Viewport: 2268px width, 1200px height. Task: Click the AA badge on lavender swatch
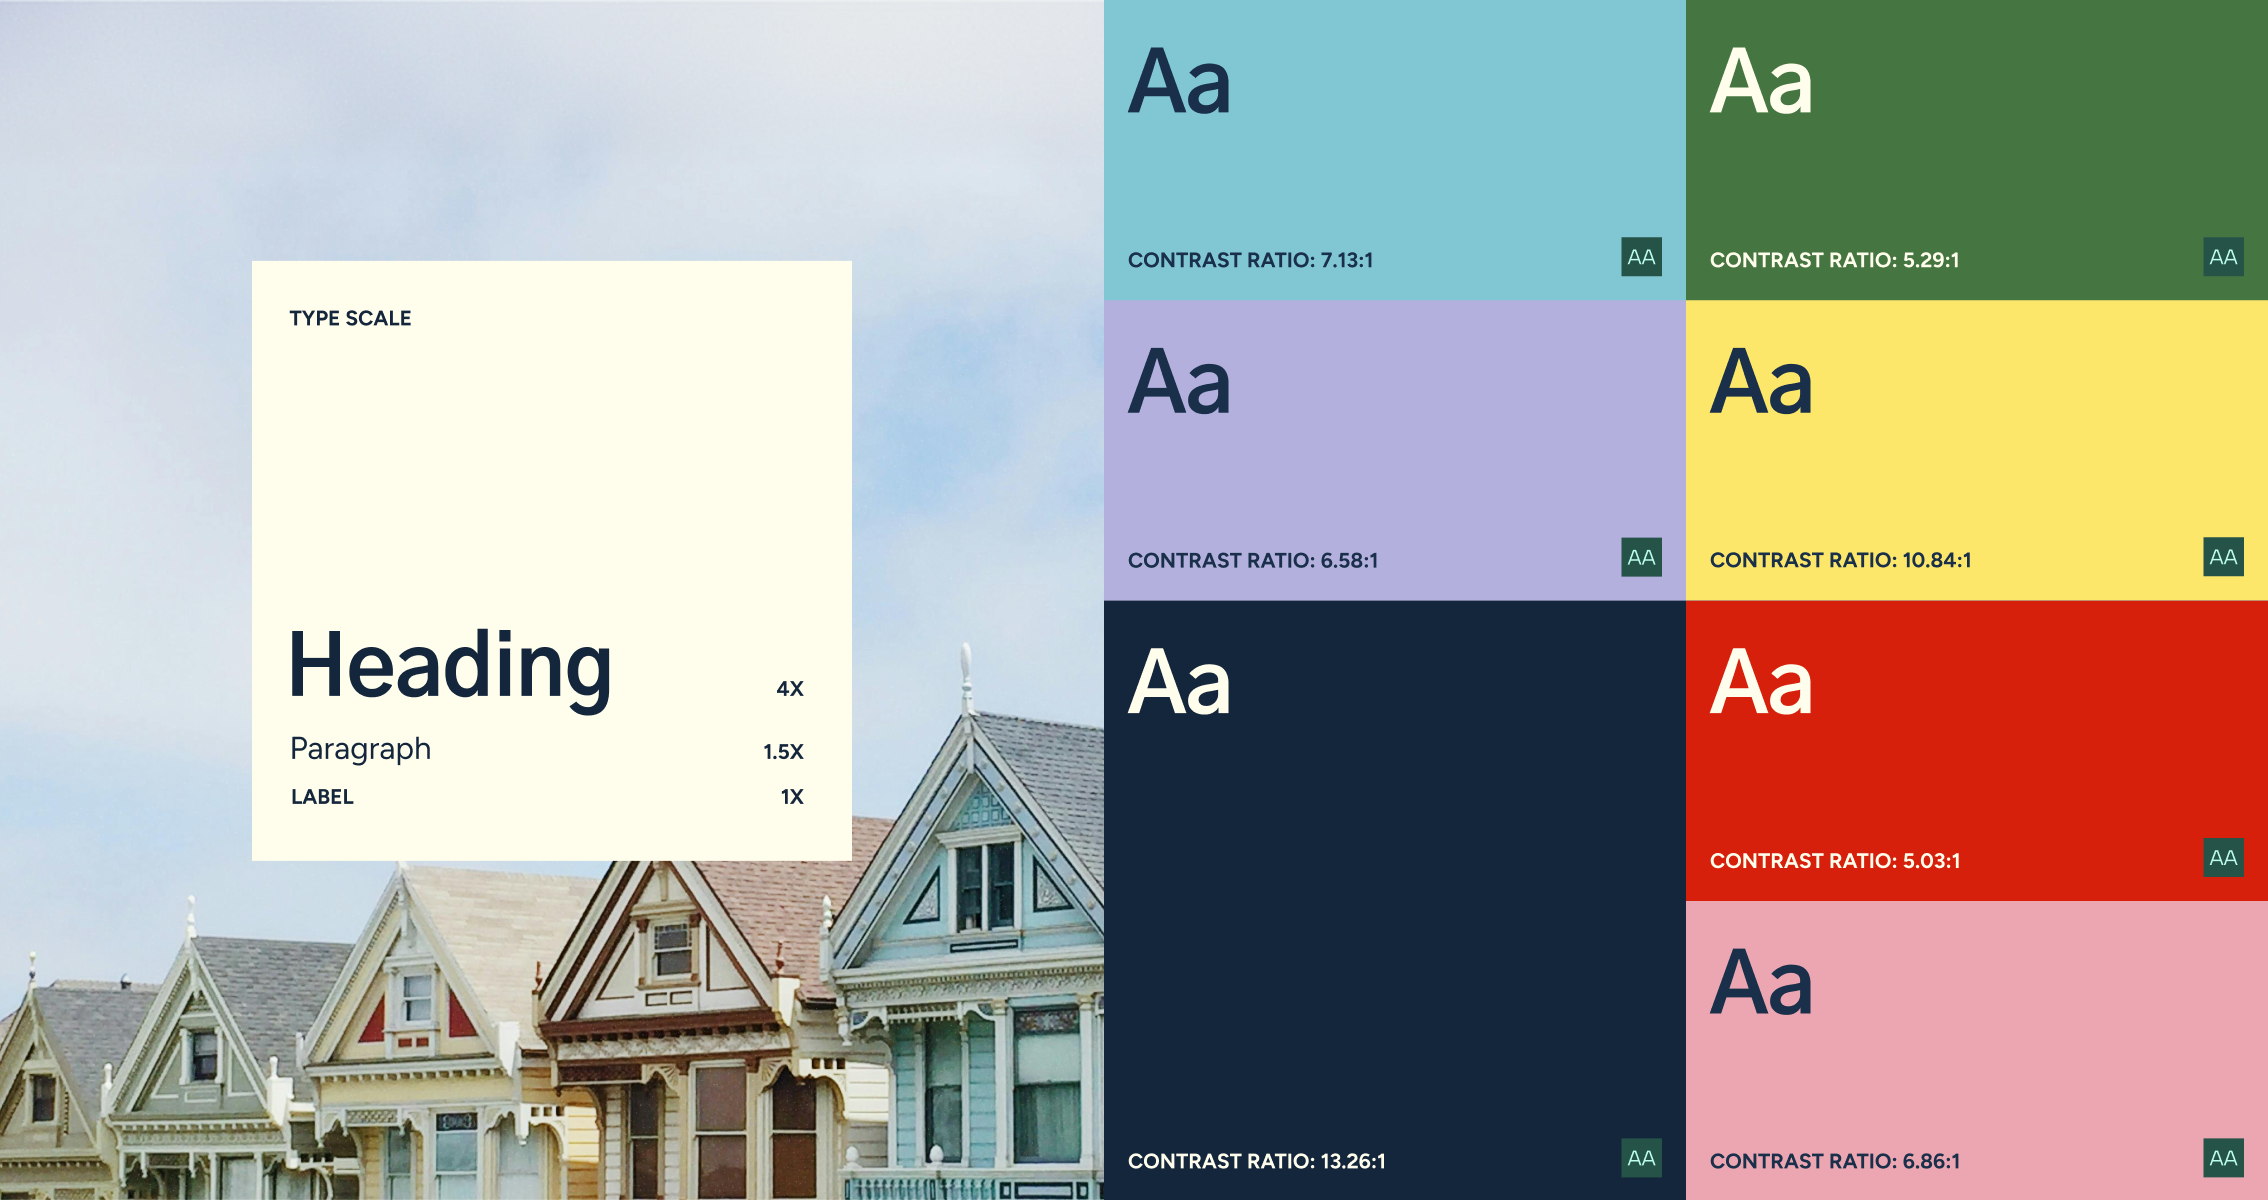(x=1641, y=557)
